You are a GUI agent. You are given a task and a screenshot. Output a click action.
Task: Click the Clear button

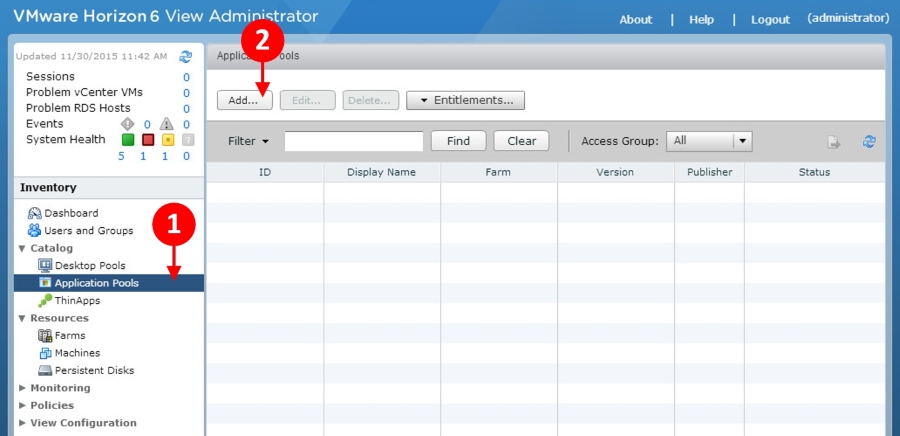point(521,141)
